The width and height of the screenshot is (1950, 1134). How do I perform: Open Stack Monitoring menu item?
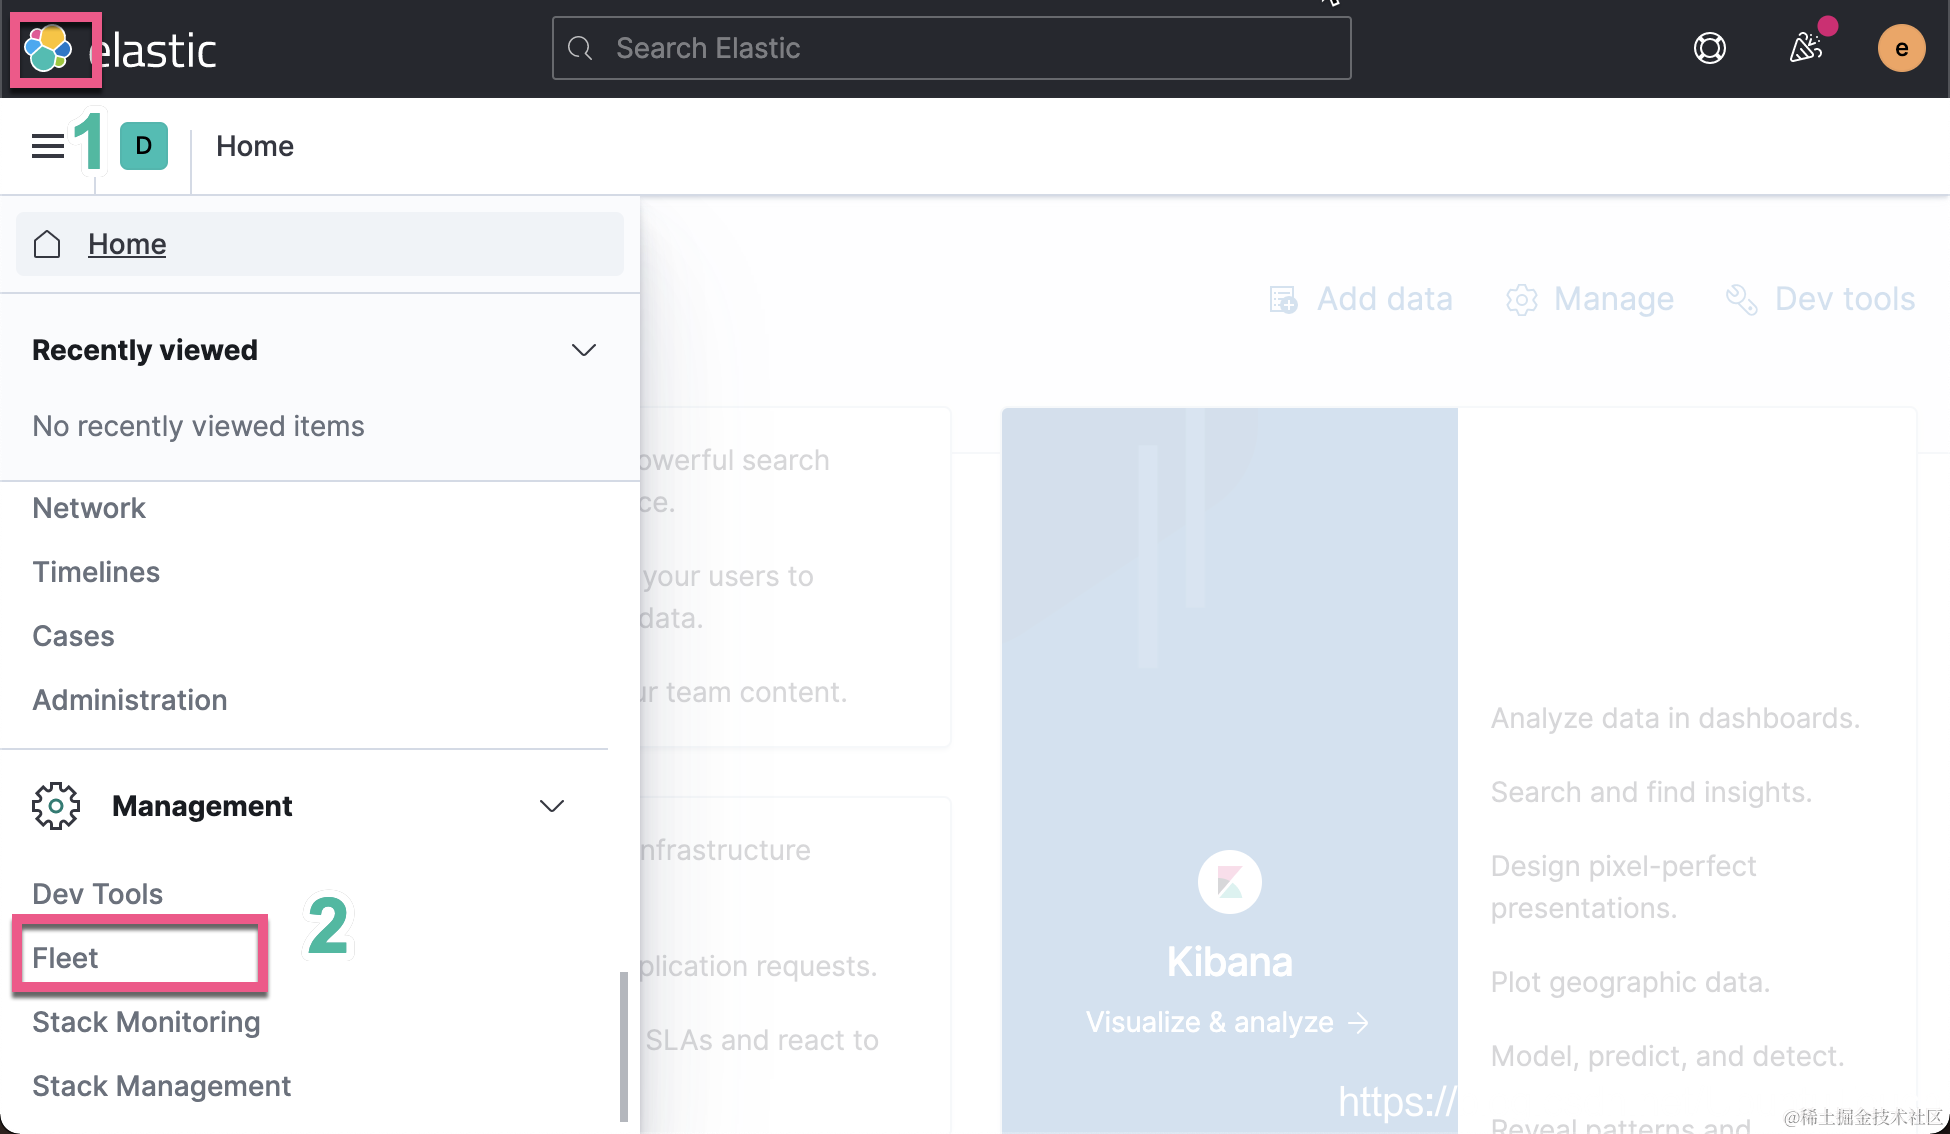point(146,1022)
